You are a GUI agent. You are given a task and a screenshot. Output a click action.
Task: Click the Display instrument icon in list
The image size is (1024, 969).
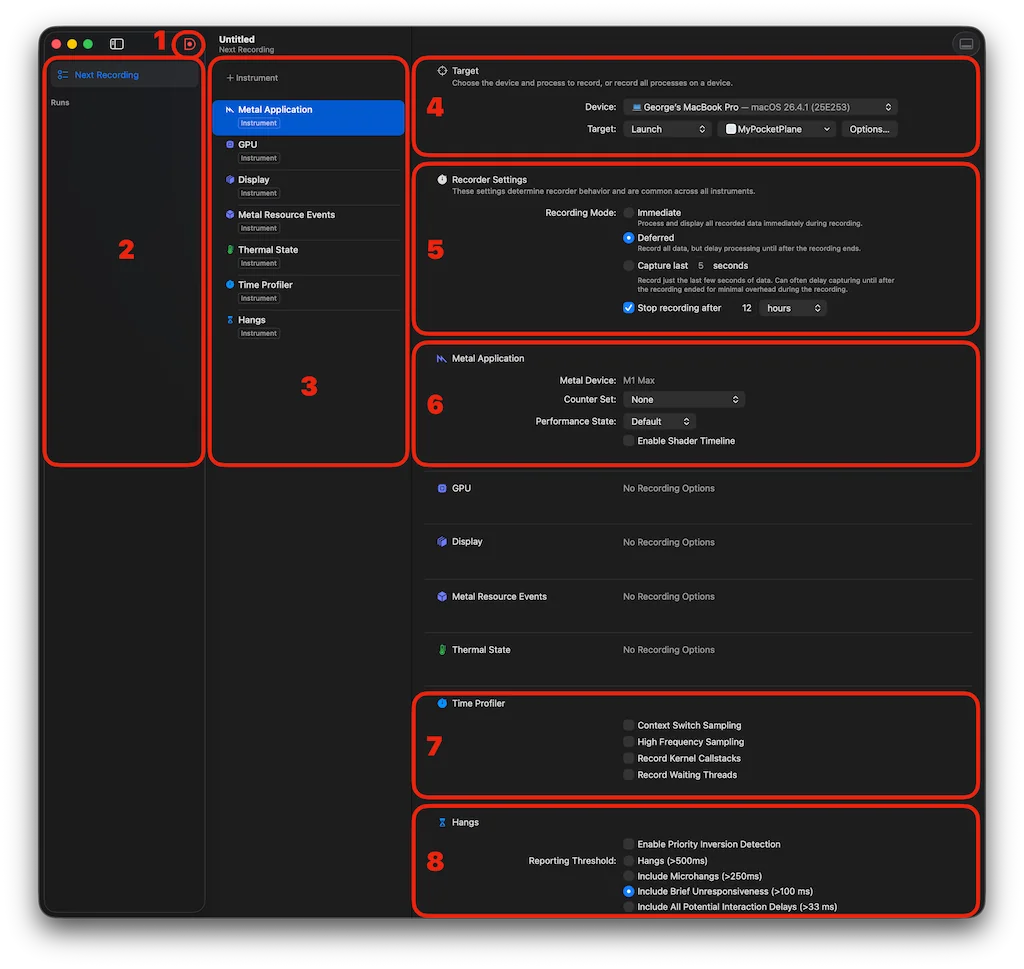pos(230,180)
